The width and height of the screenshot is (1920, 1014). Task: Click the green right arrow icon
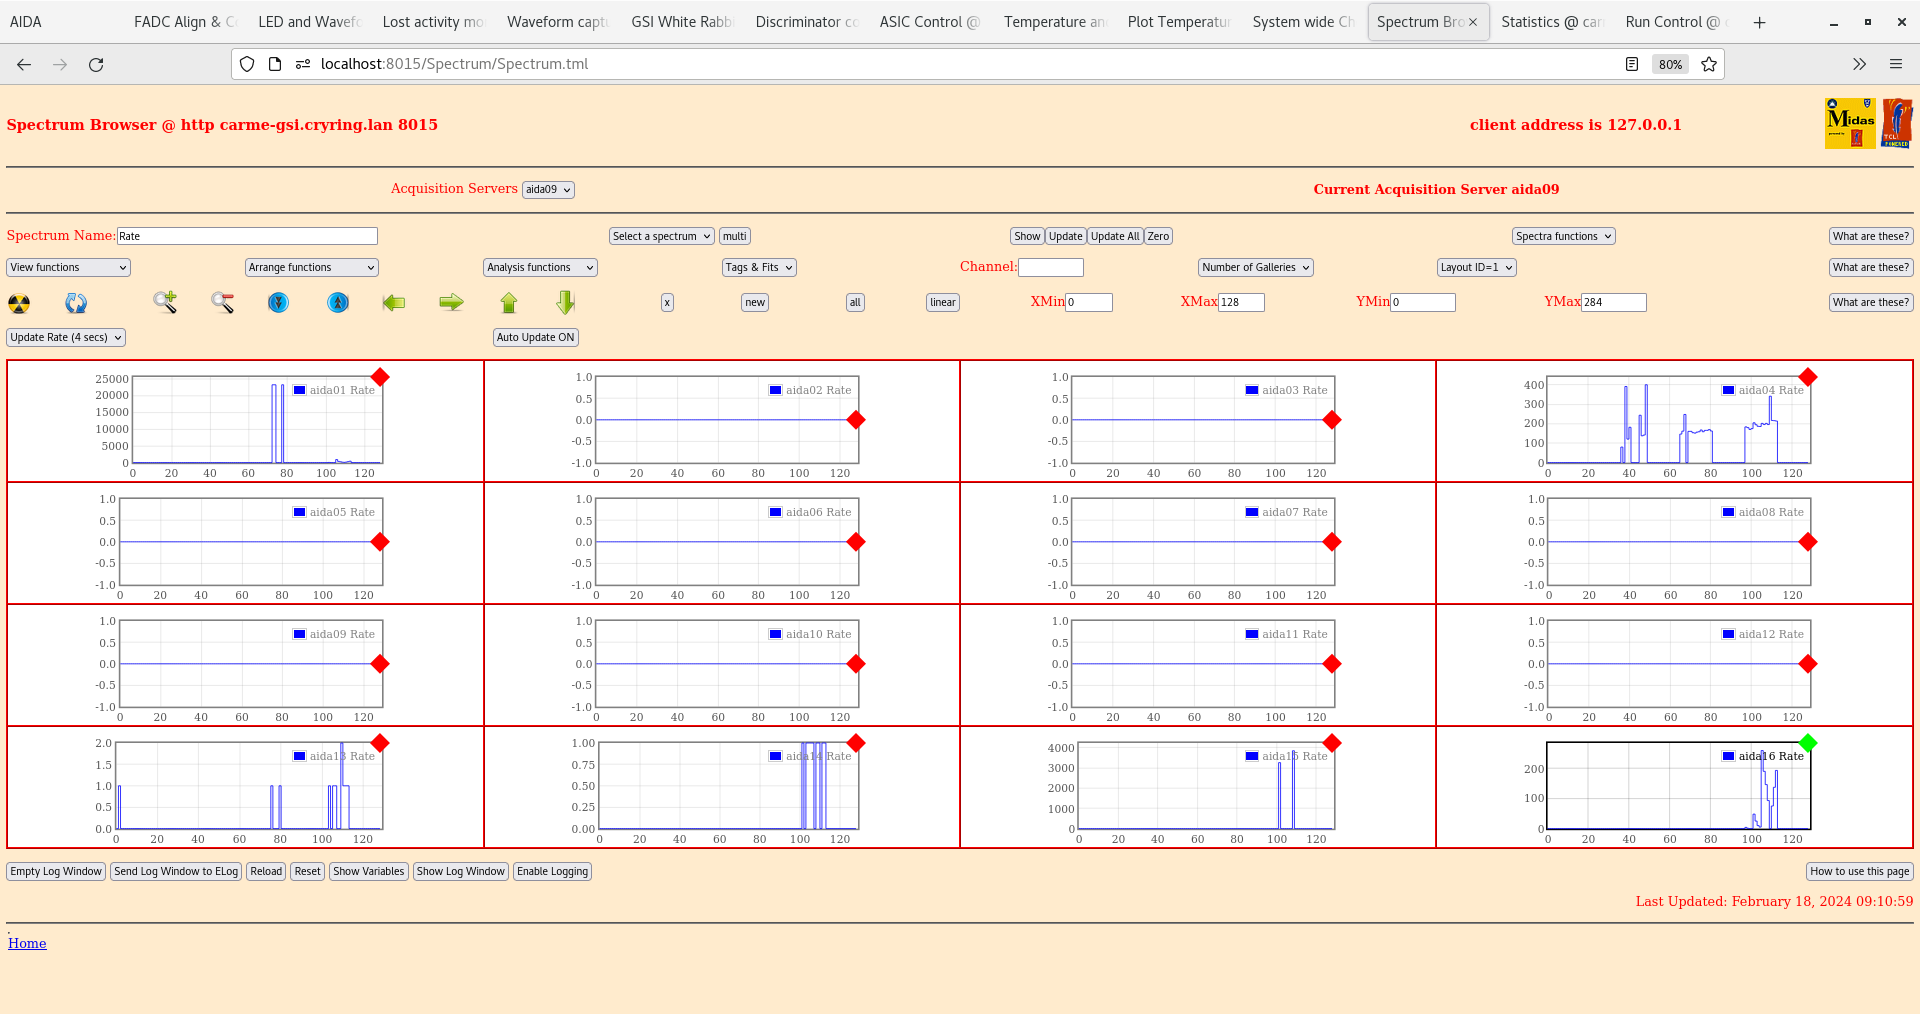tap(451, 302)
